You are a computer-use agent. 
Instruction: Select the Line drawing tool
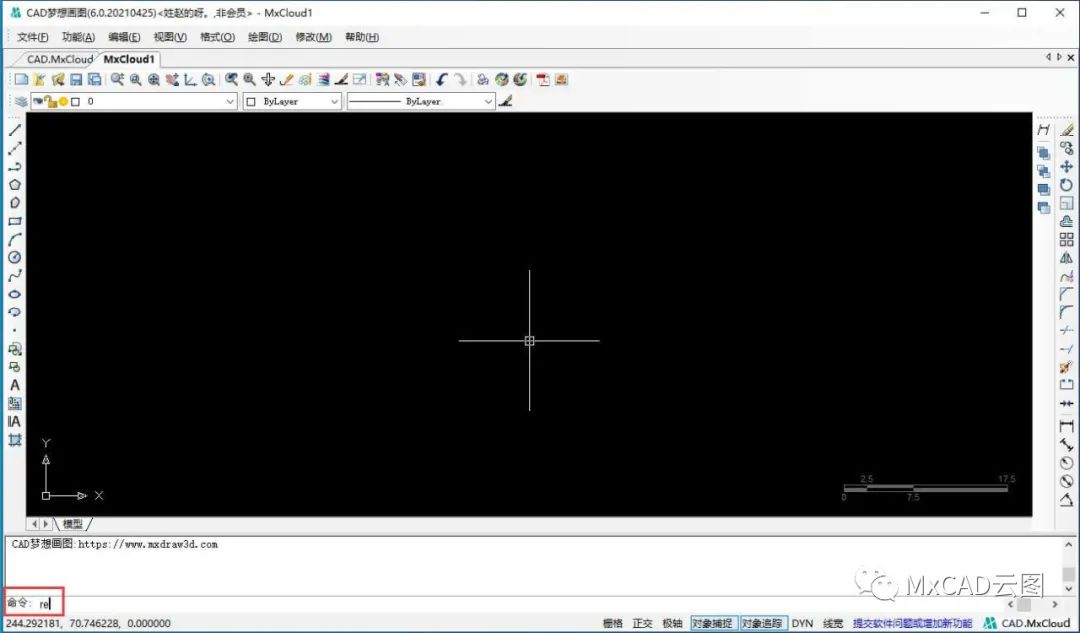(x=15, y=130)
